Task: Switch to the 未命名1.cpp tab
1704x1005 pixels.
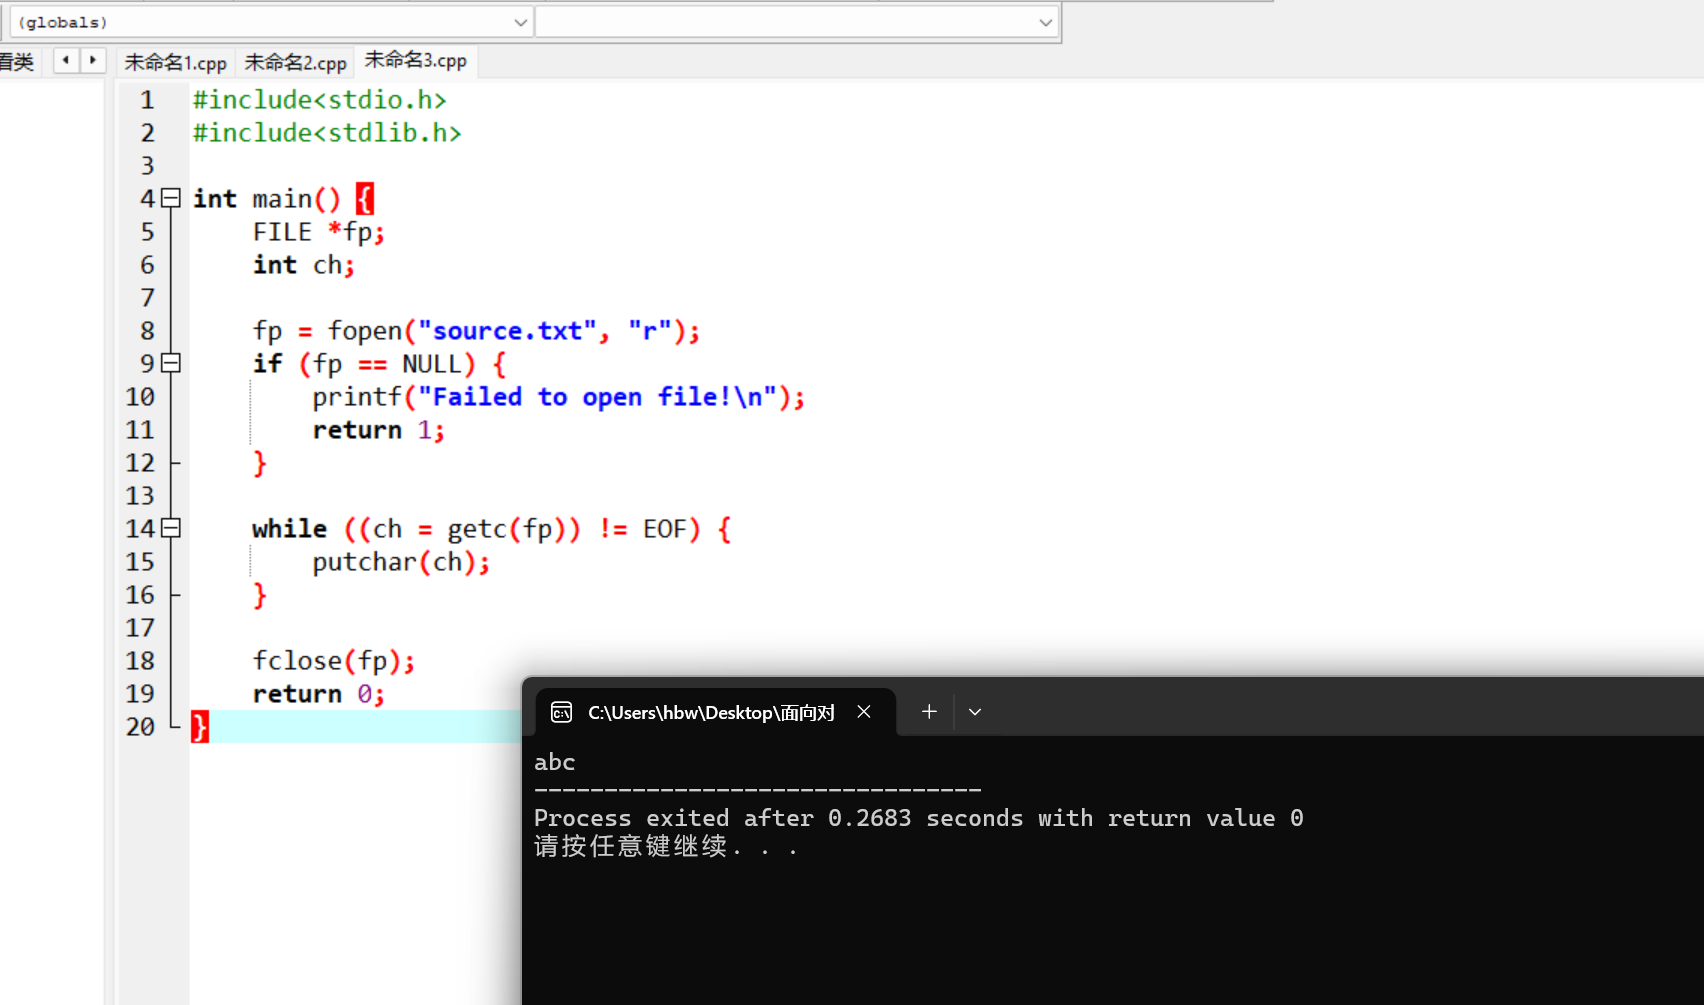Action: (x=176, y=62)
